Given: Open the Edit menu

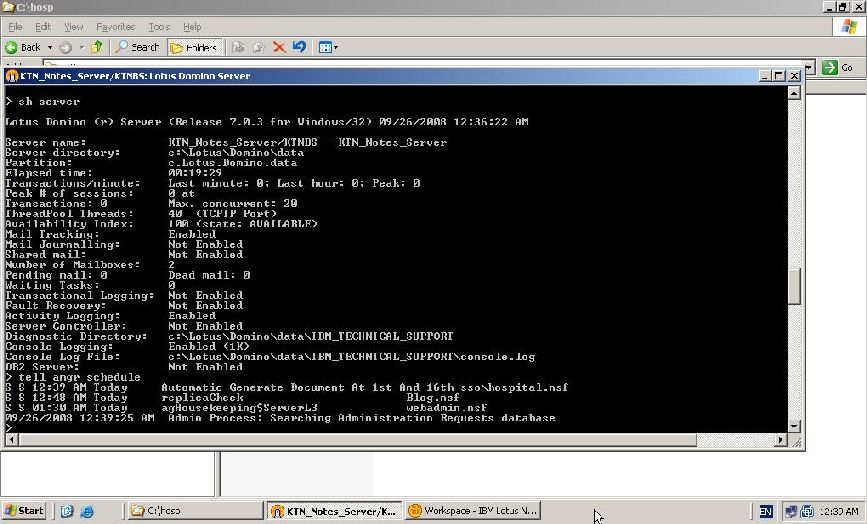Looking at the screenshot, I should [x=43, y=27].
